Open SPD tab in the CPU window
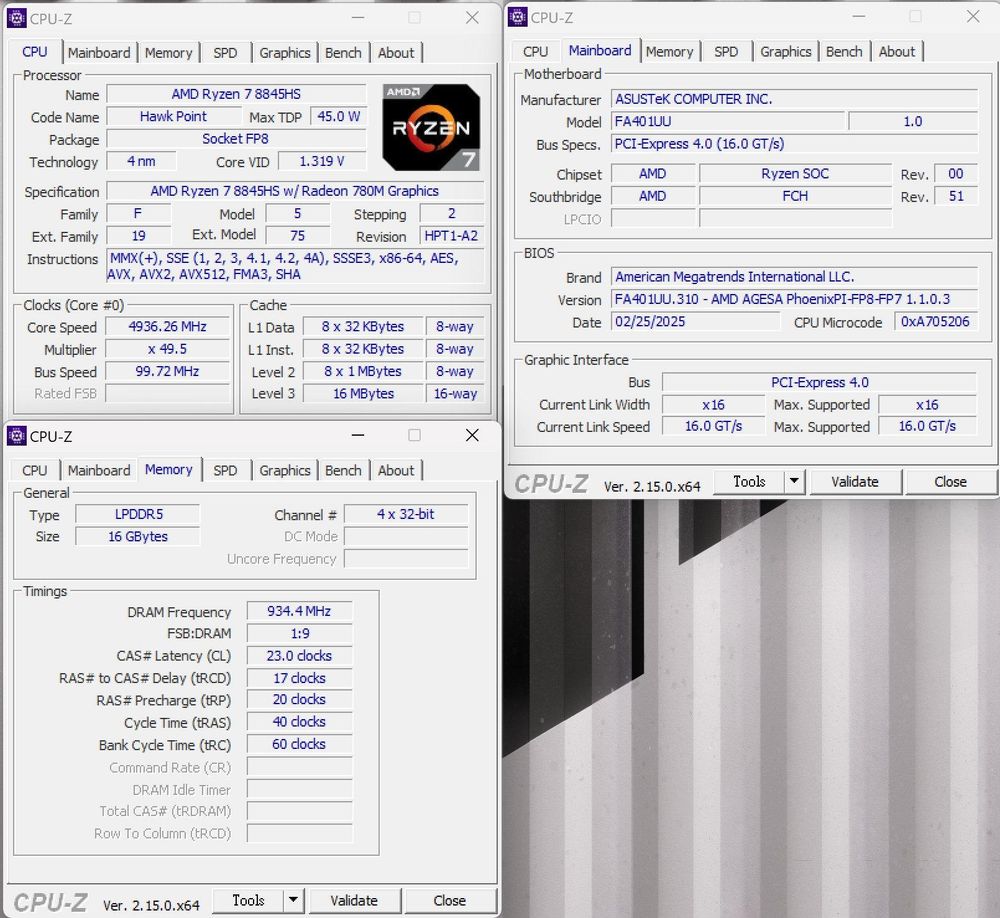1000x918 pixels. click(225, 53)
